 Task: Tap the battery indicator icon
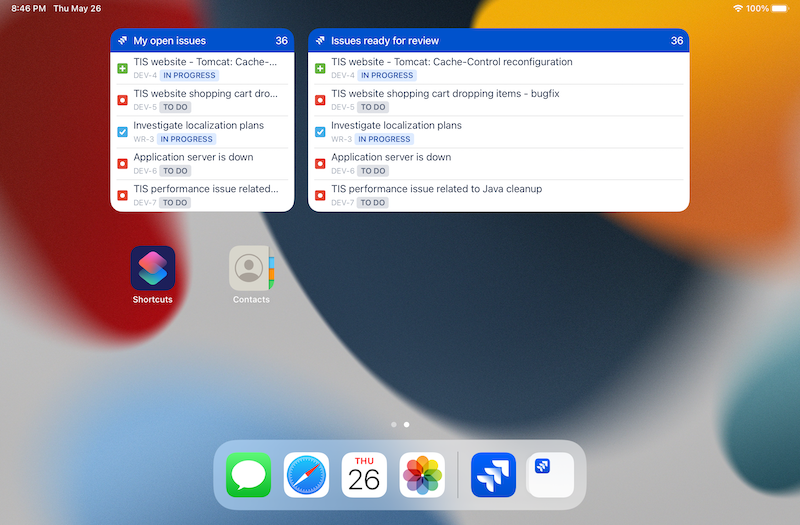(x=781, y=8)
